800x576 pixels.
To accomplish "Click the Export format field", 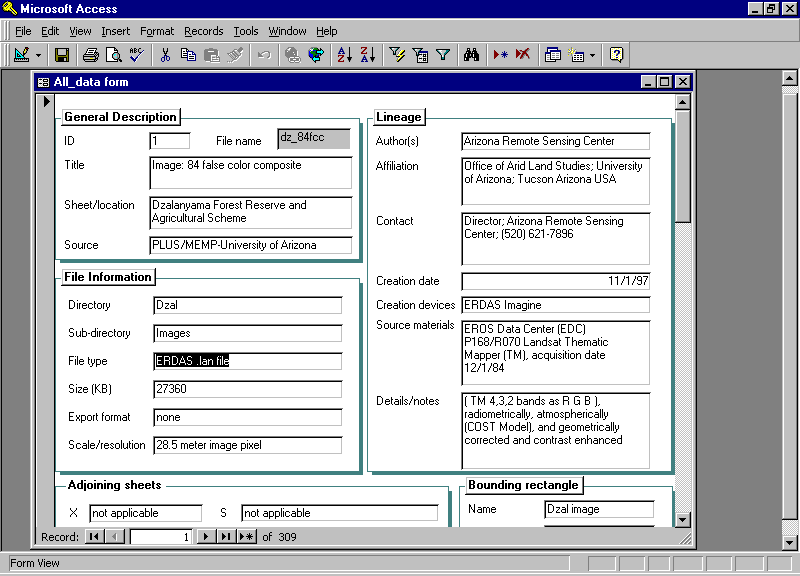I will [x=247, y=417].
